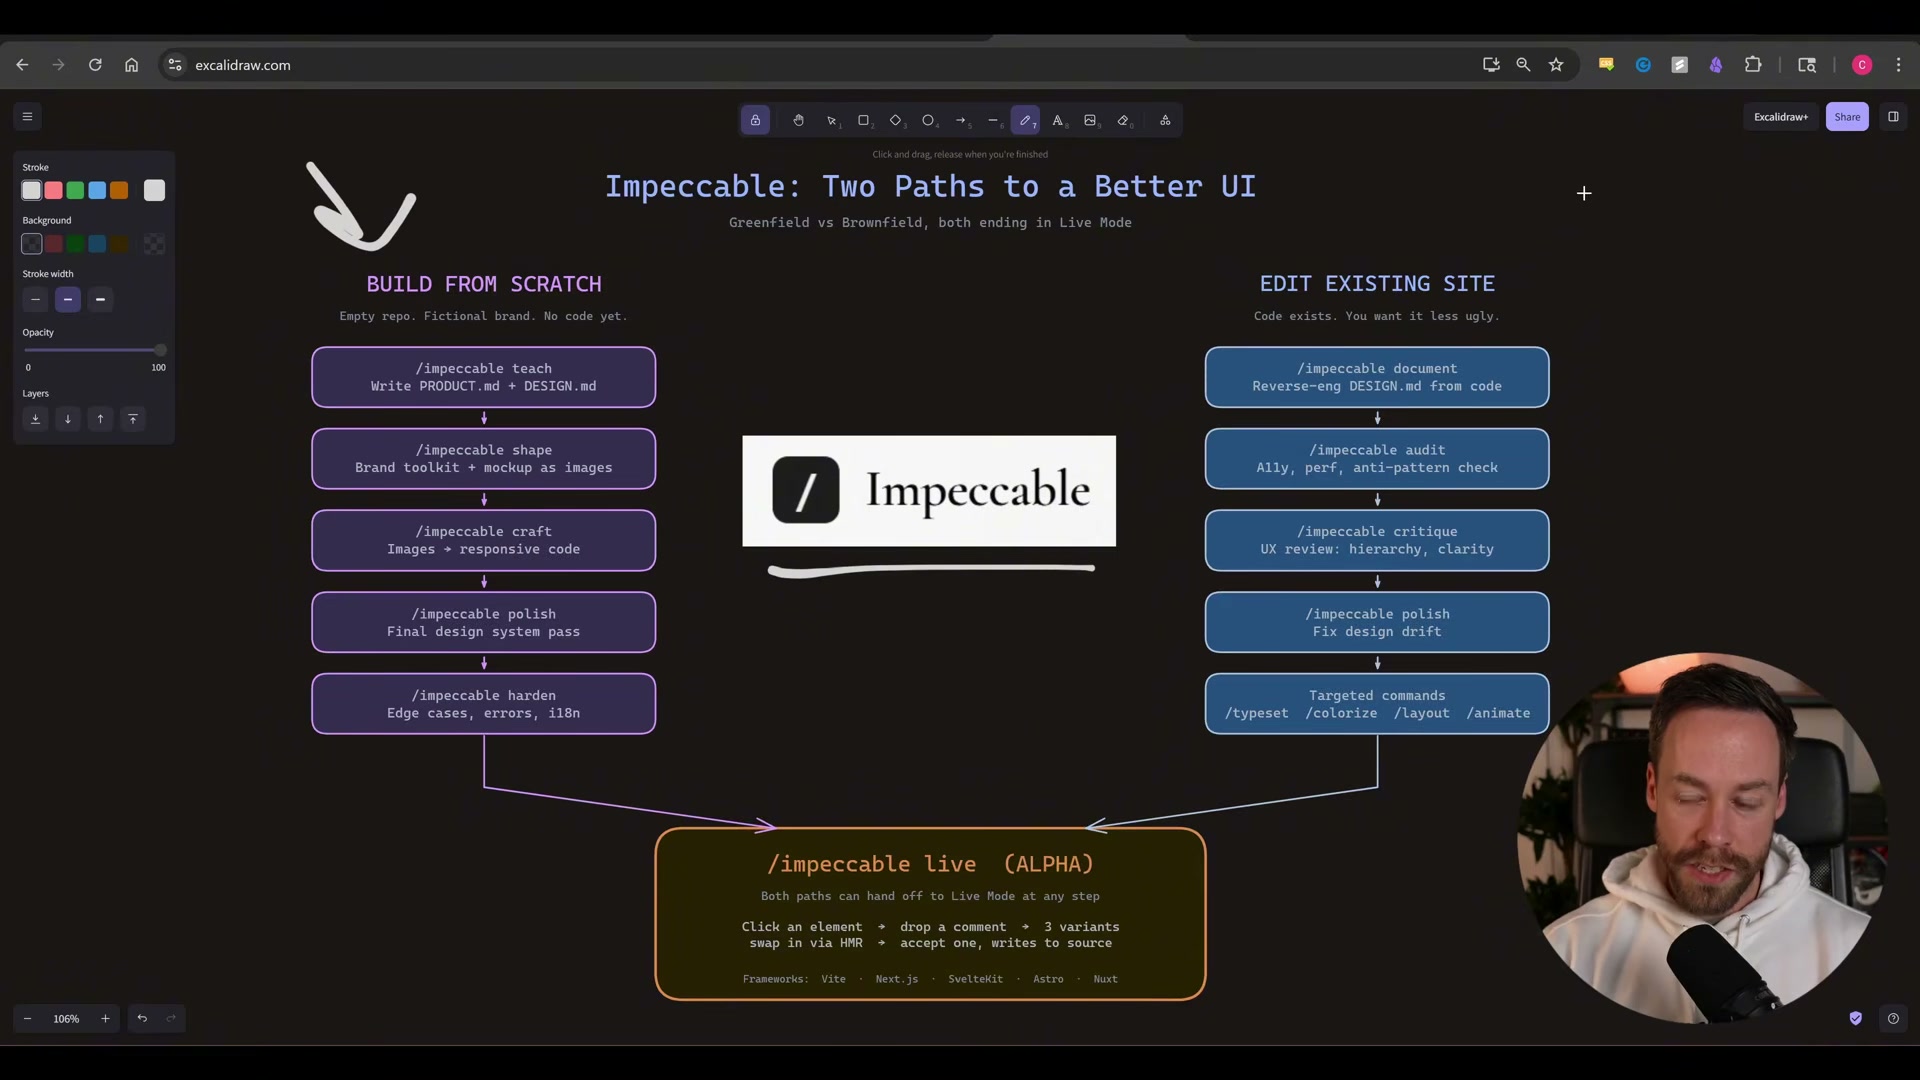Open the browser extensions puzzle icon
The width and height of the screenshot is (1920, 1080).
(x=1753, y=65)
